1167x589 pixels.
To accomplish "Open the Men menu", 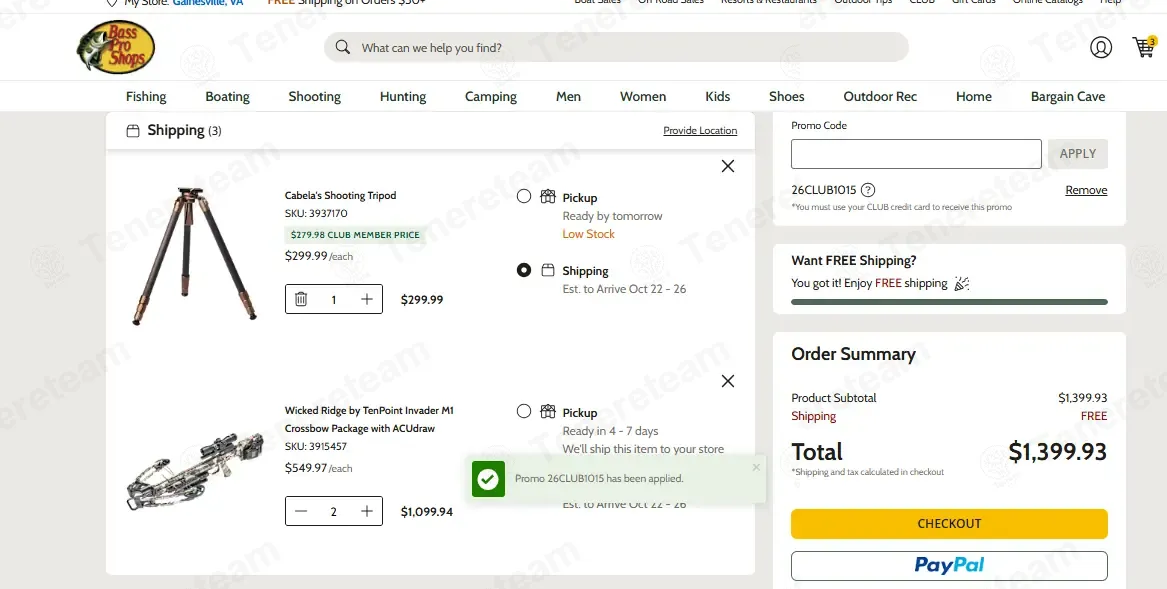I will [569, 97].
